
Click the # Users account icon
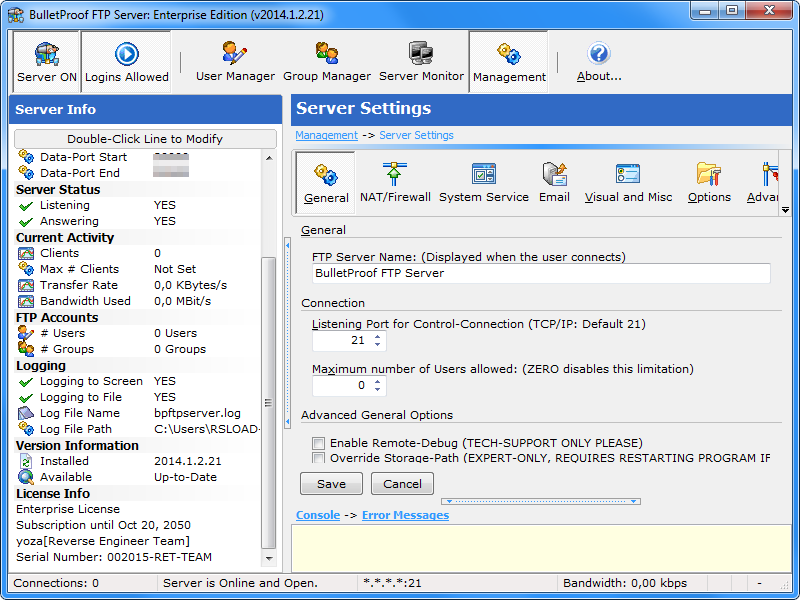point(26,333)
